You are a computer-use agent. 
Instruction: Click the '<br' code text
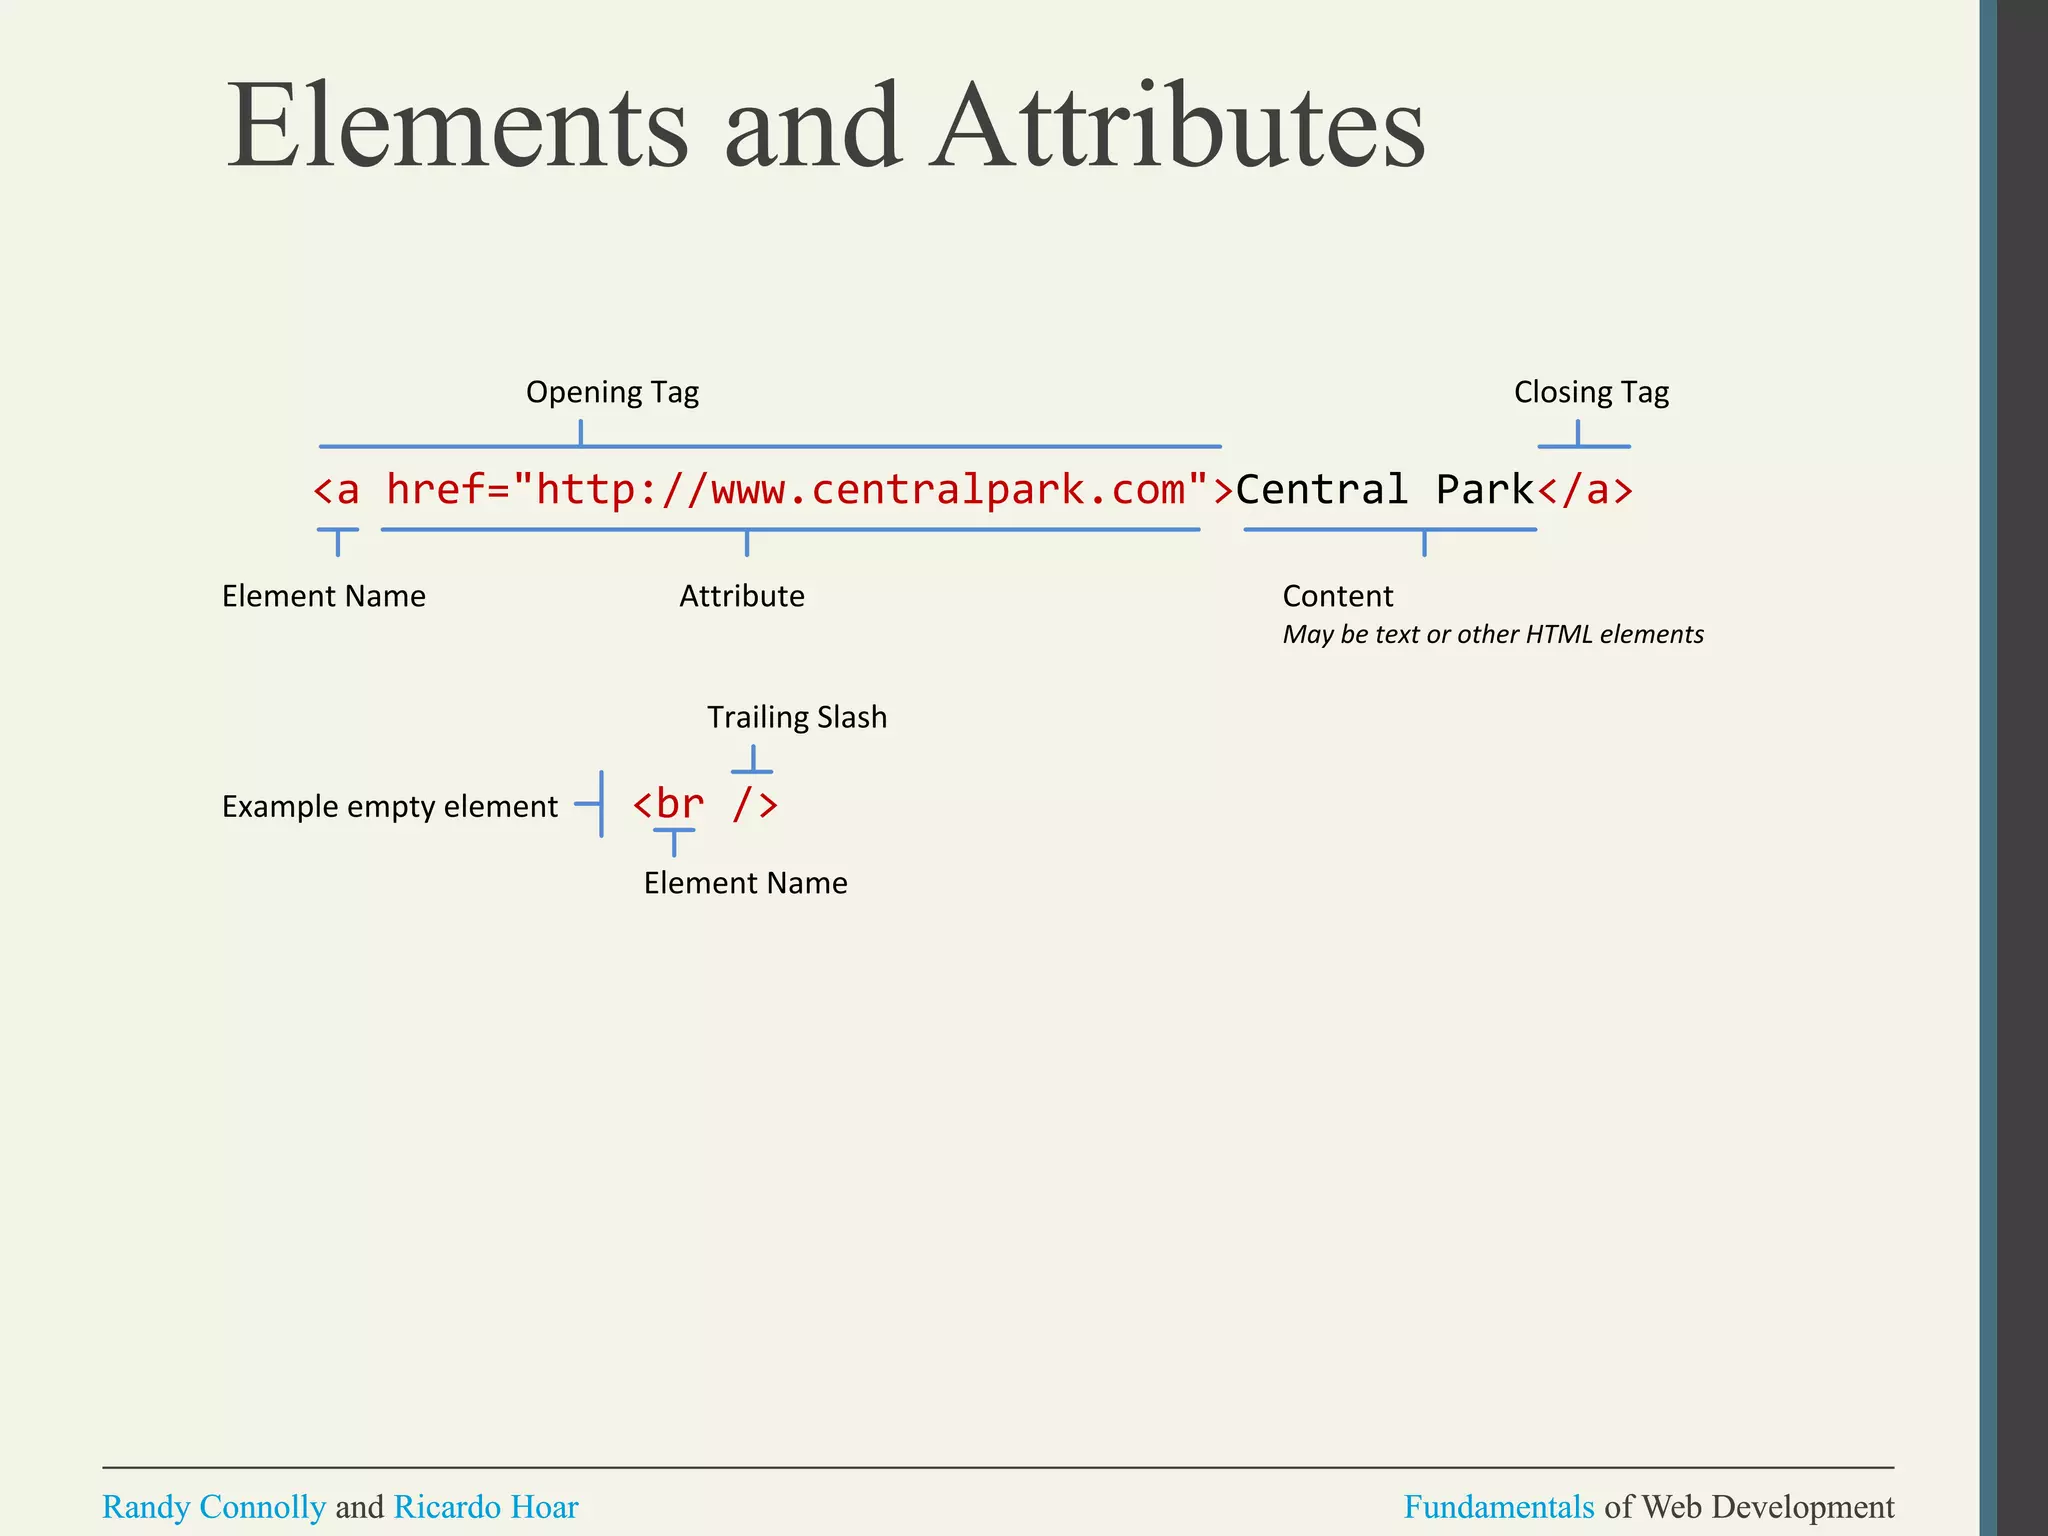(669, 803)
